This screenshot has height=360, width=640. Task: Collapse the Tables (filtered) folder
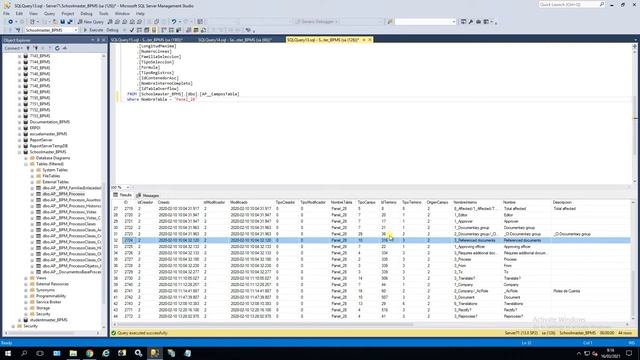[26, 164]
